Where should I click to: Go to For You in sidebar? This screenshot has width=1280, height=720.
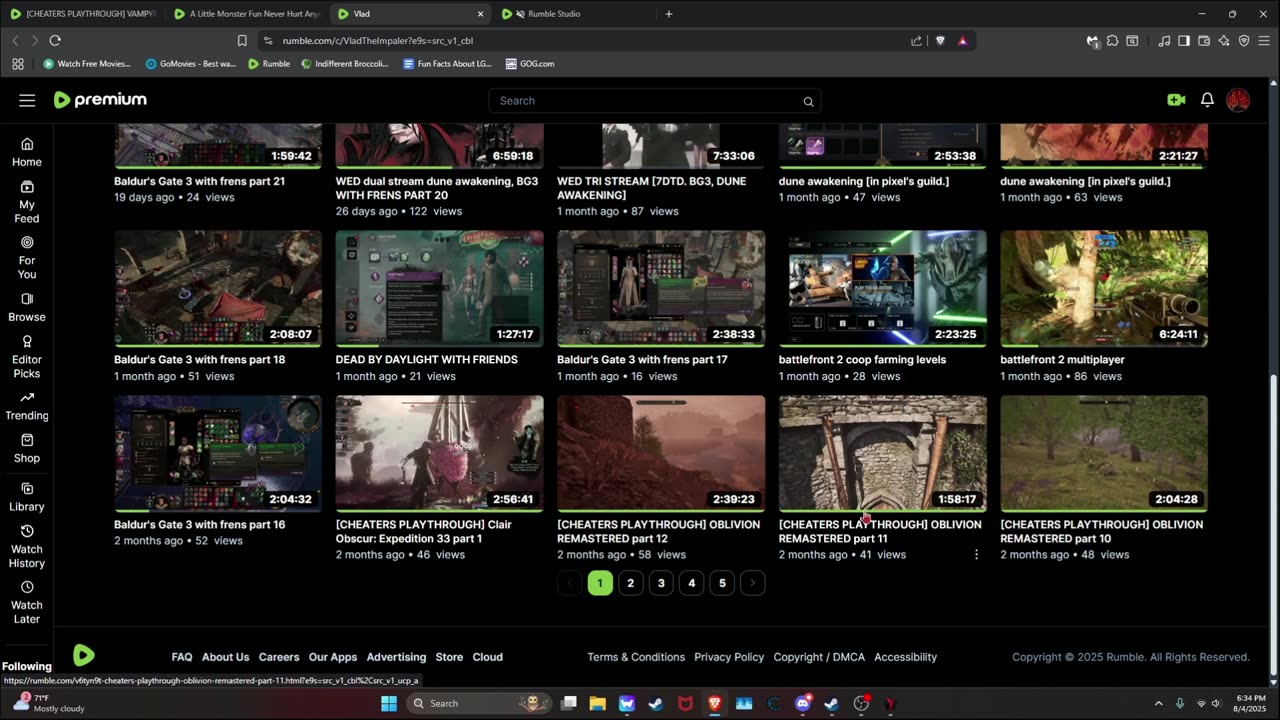point(27,257)
